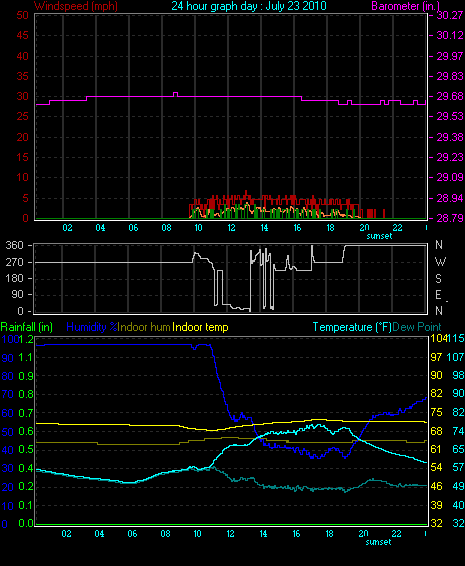This screenshot has height=566, width=465.
Task: Click the wind direction 180 axis value
Action: point(14,278)
